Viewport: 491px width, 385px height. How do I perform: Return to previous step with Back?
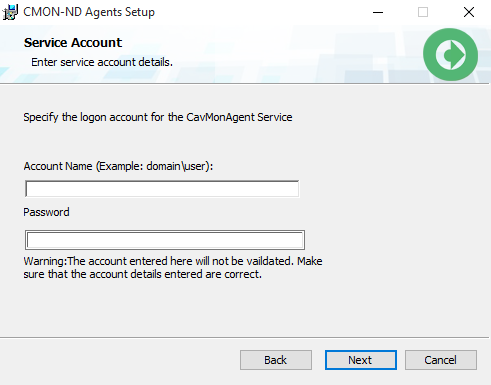point(276,360)
